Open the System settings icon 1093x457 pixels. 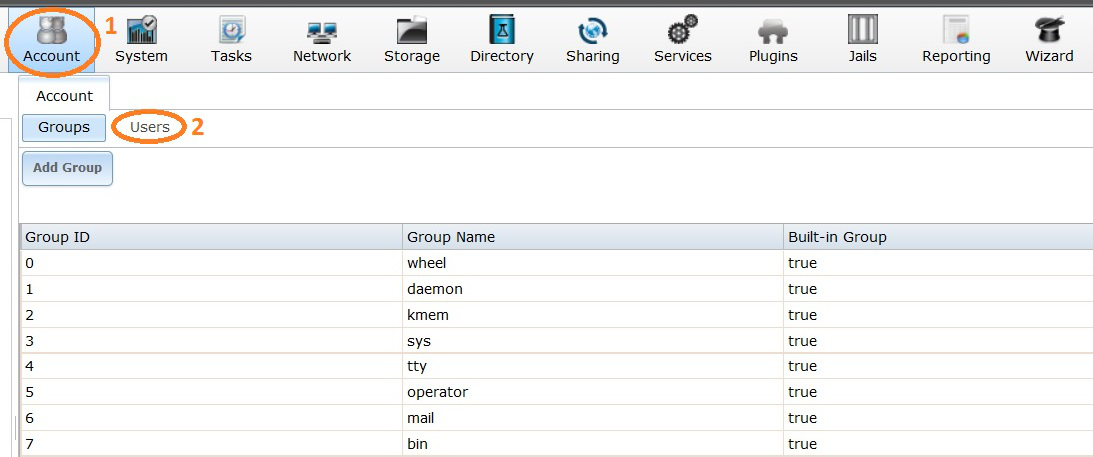click(x=141, y=30)
